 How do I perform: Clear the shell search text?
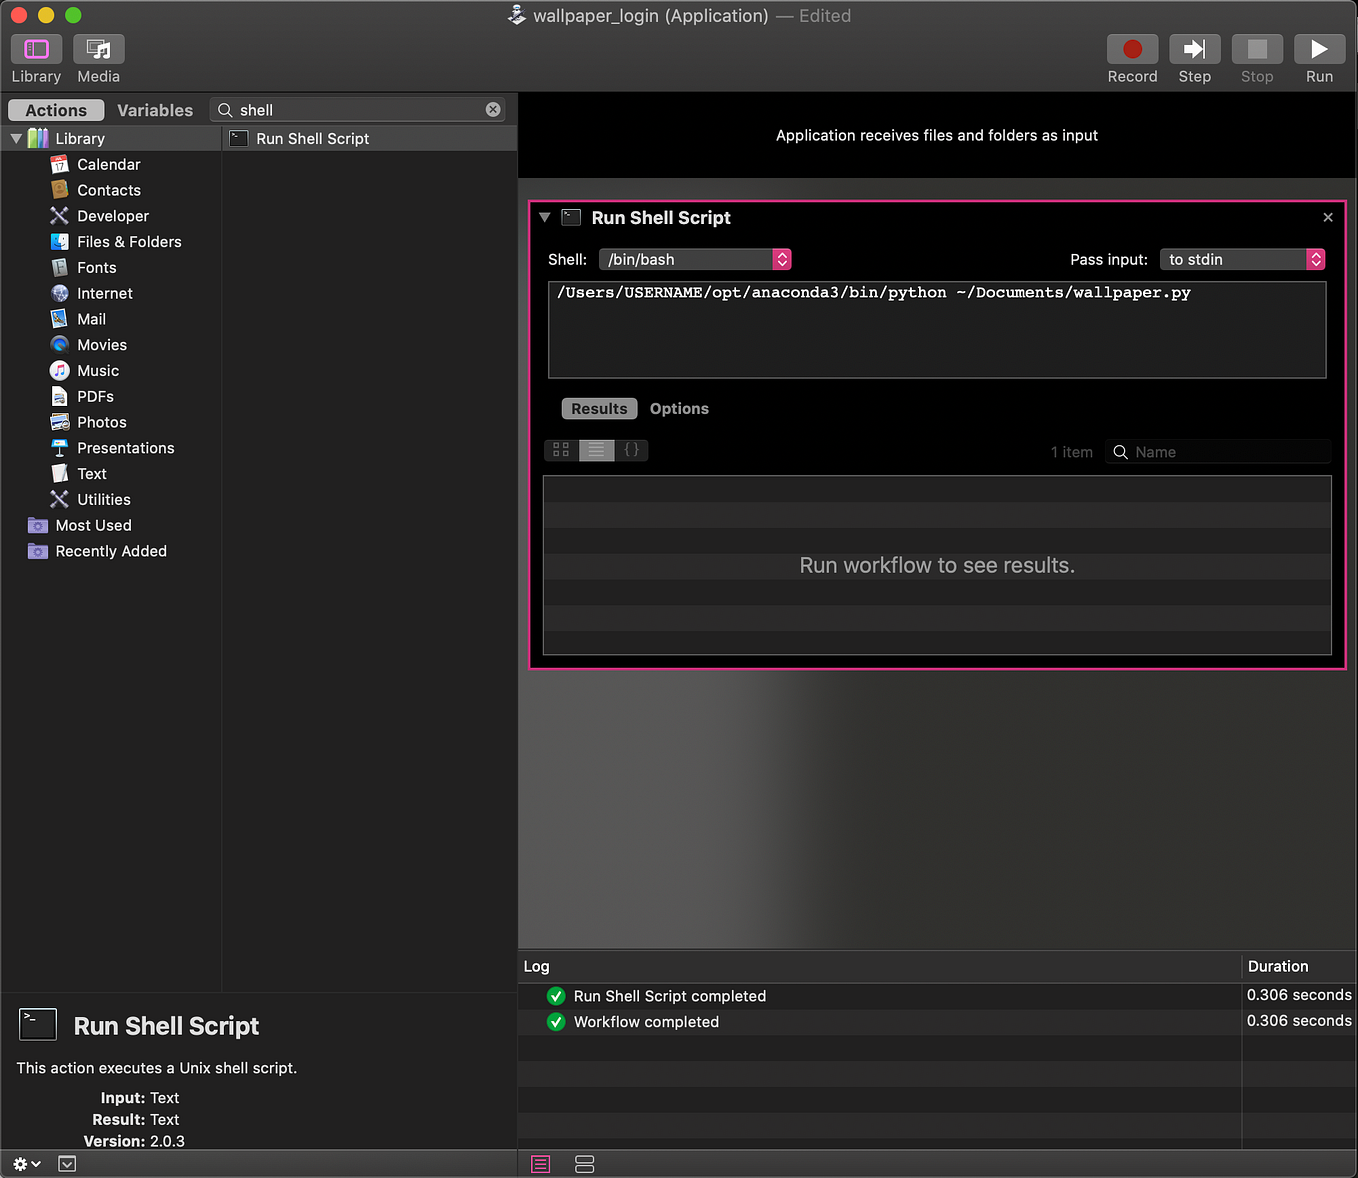click(493, 110)
